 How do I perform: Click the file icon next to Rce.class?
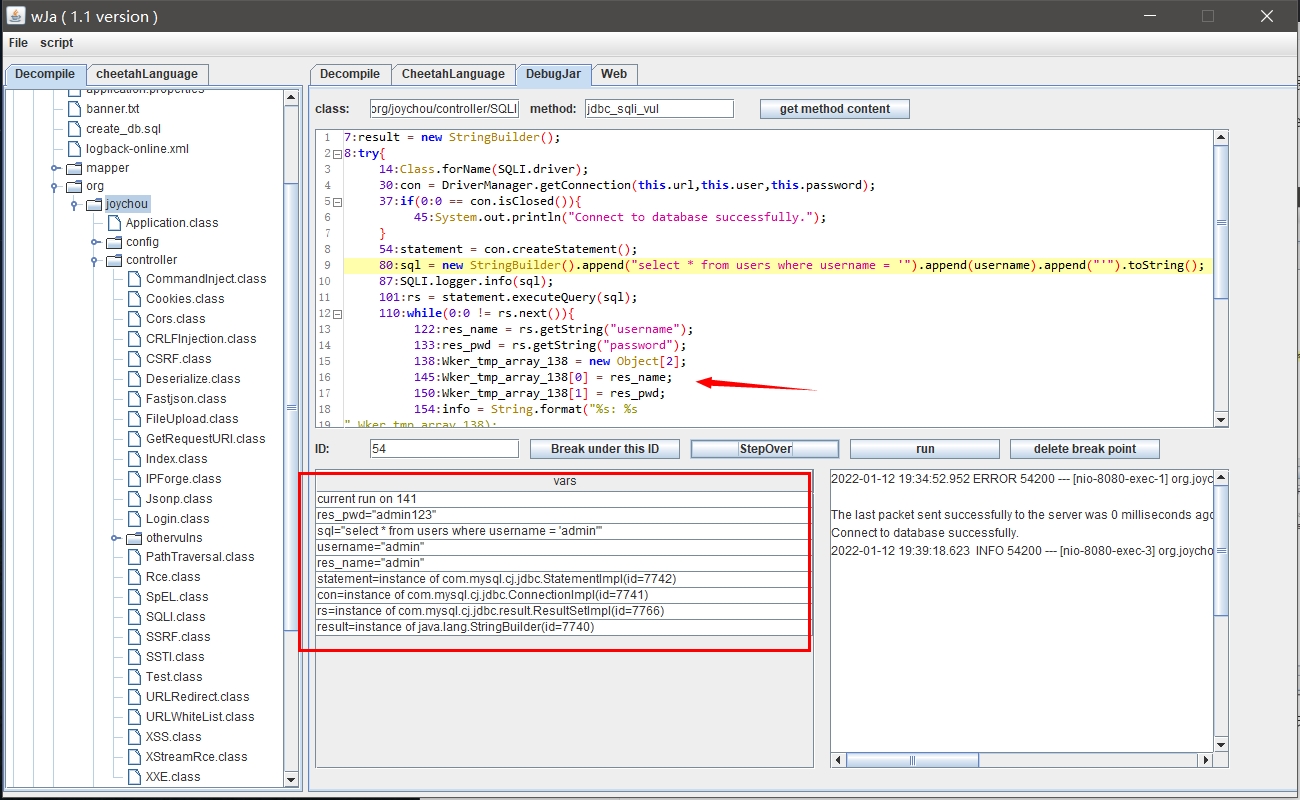pos(135,577)
